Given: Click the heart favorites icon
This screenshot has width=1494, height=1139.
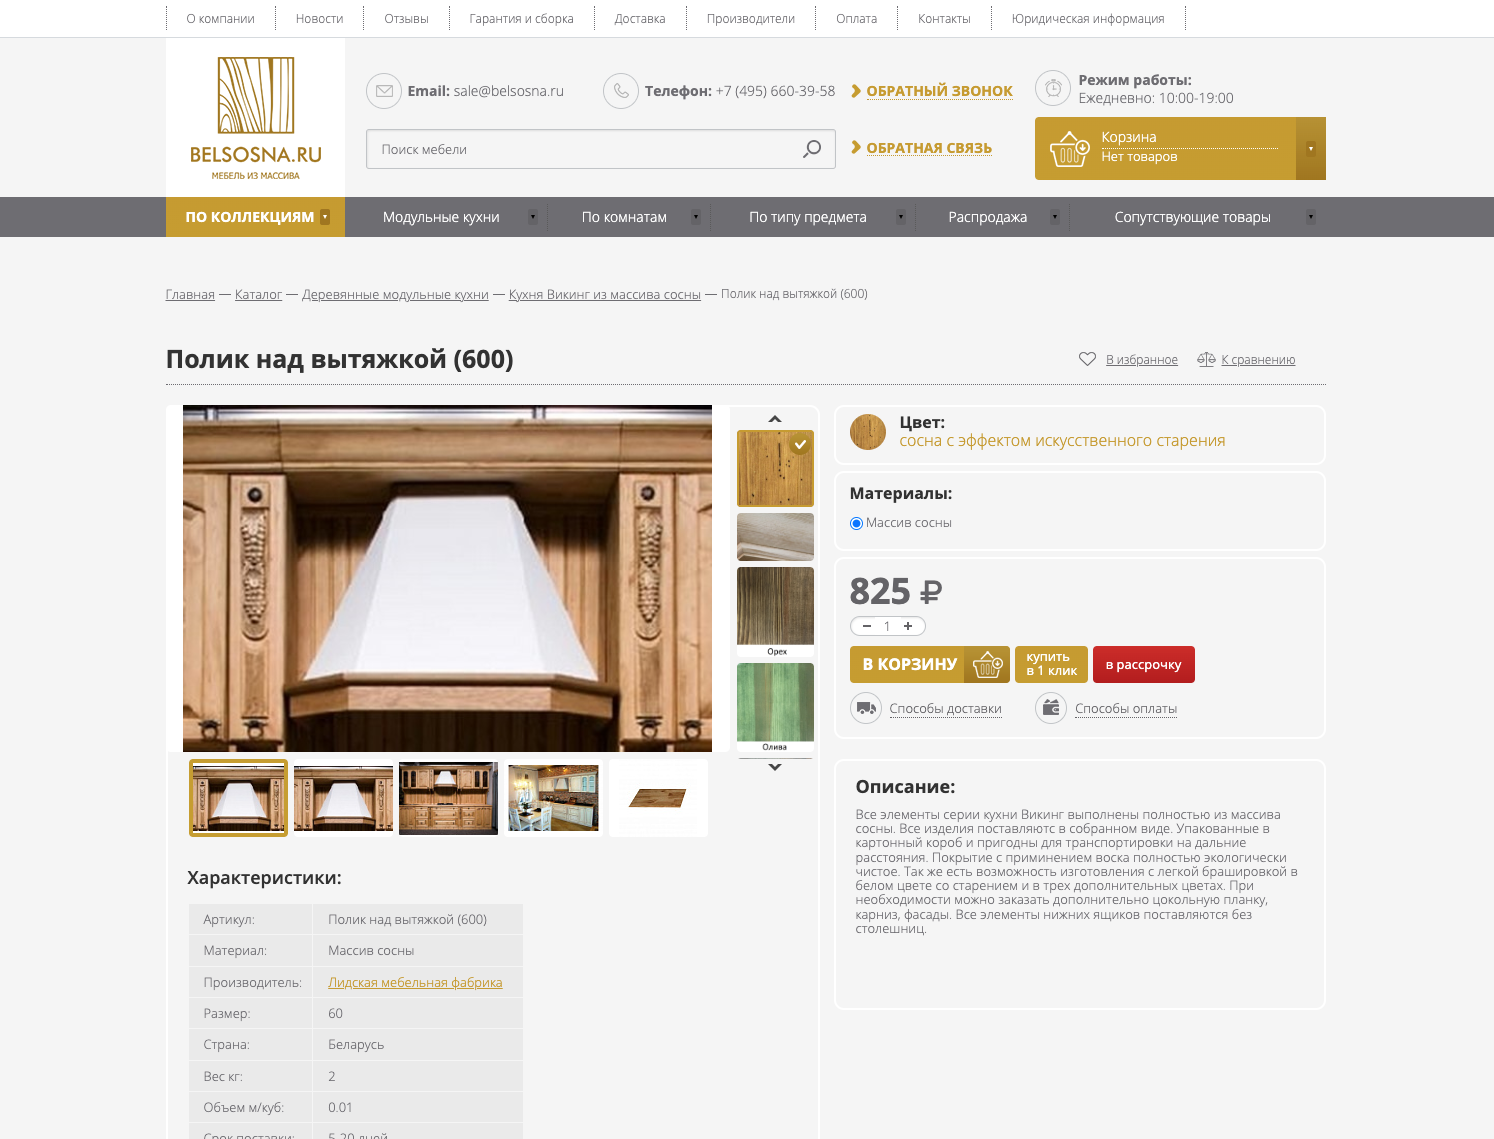Looking at the screenshot, I should (x=1087, y=359).
